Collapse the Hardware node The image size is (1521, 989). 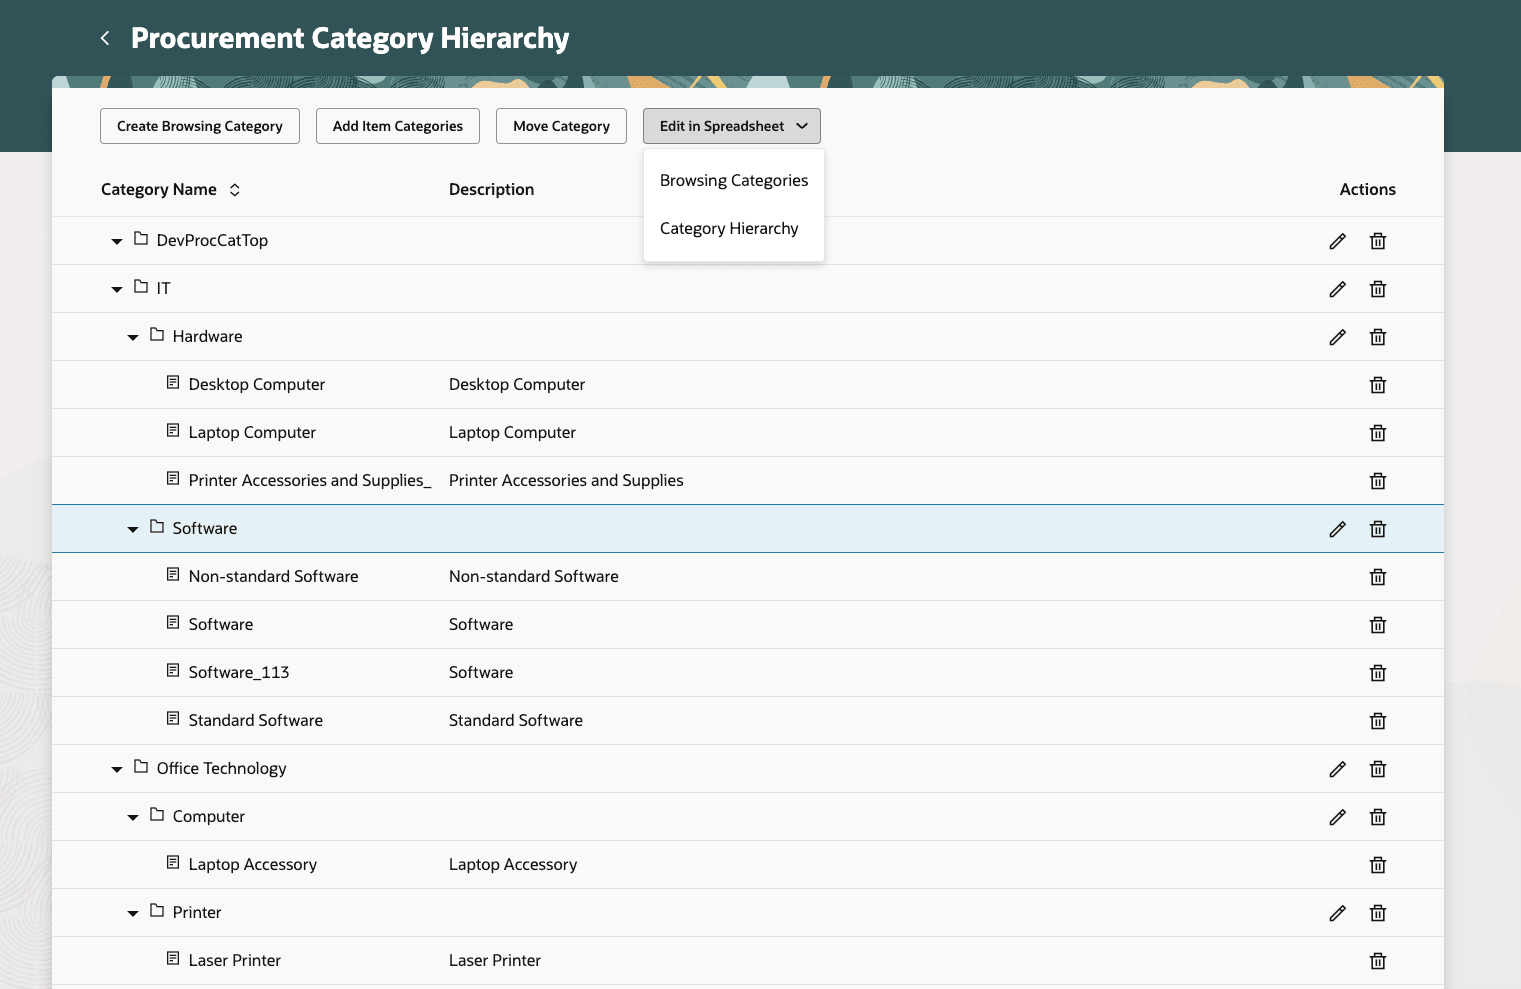pyautogui.click(x=133, y=337)
